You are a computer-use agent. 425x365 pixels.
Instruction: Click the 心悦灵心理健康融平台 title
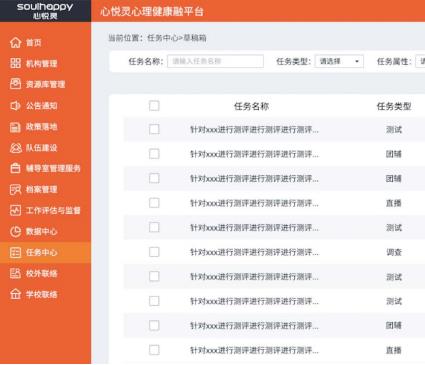(x=152, y=11)
